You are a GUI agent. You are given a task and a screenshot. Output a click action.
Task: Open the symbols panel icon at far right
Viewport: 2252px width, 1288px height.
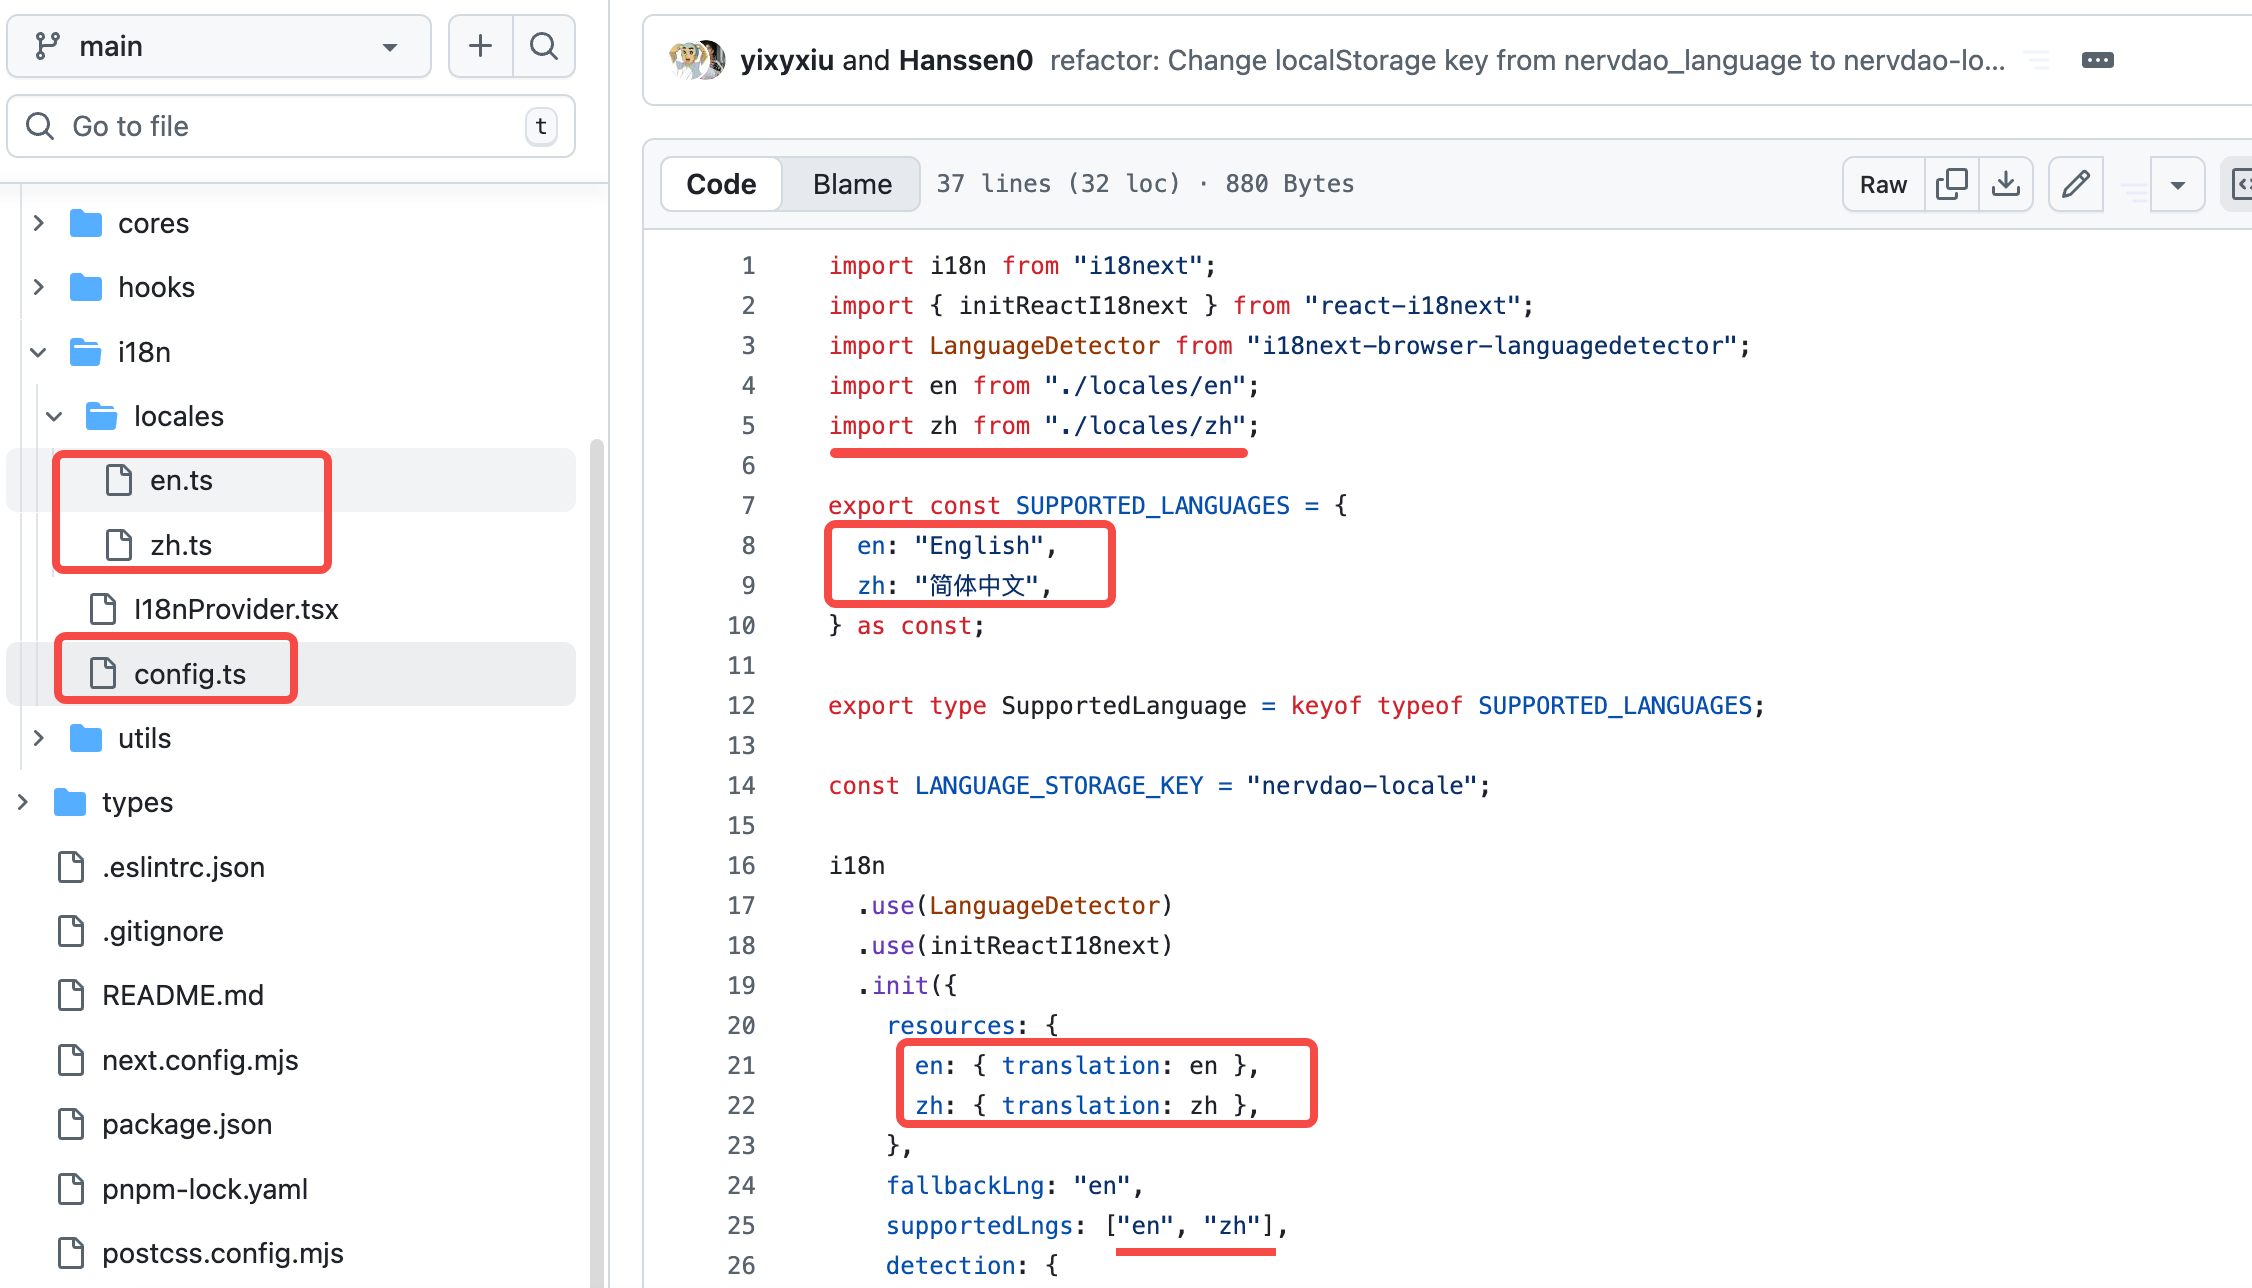click(x=2240, y=184)
